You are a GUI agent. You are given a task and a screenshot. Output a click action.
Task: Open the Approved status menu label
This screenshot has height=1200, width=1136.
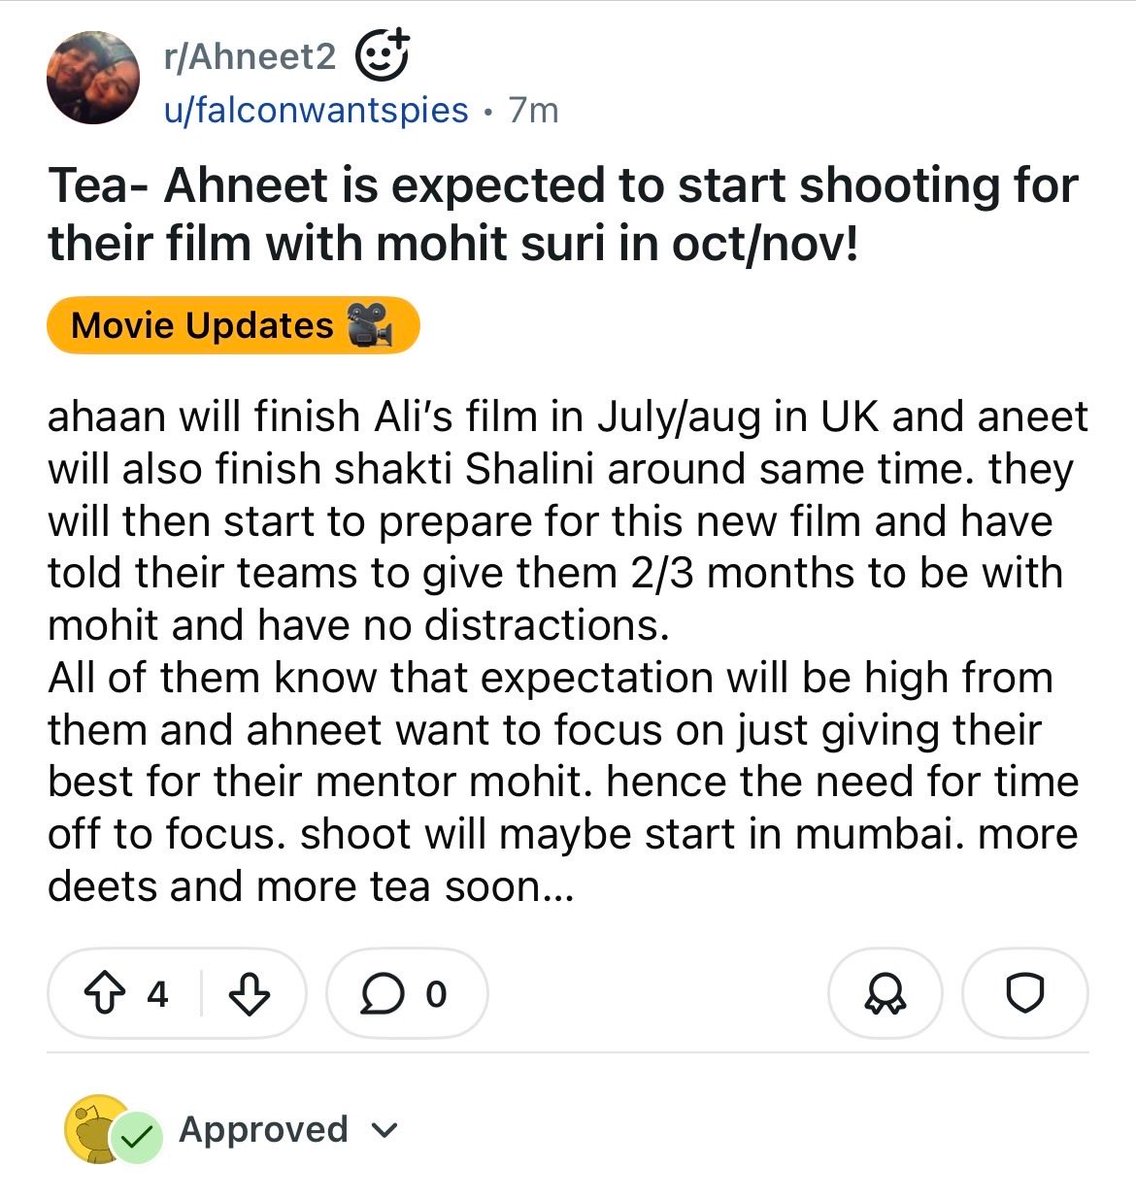tap(263, 1129)
